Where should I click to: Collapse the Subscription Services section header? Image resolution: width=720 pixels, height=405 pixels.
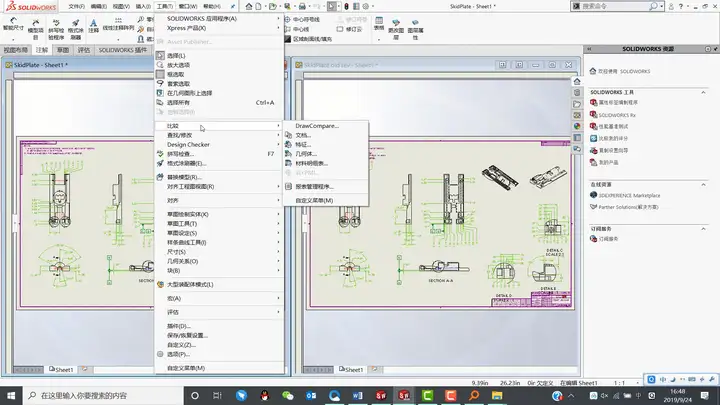pos(703,229)
